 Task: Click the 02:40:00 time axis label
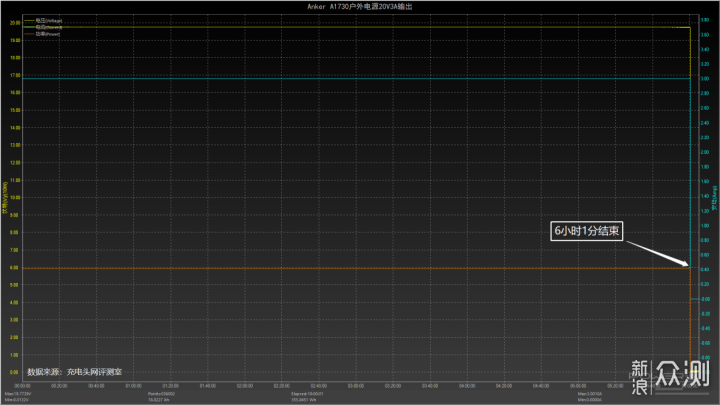click(x=319, y=386)
